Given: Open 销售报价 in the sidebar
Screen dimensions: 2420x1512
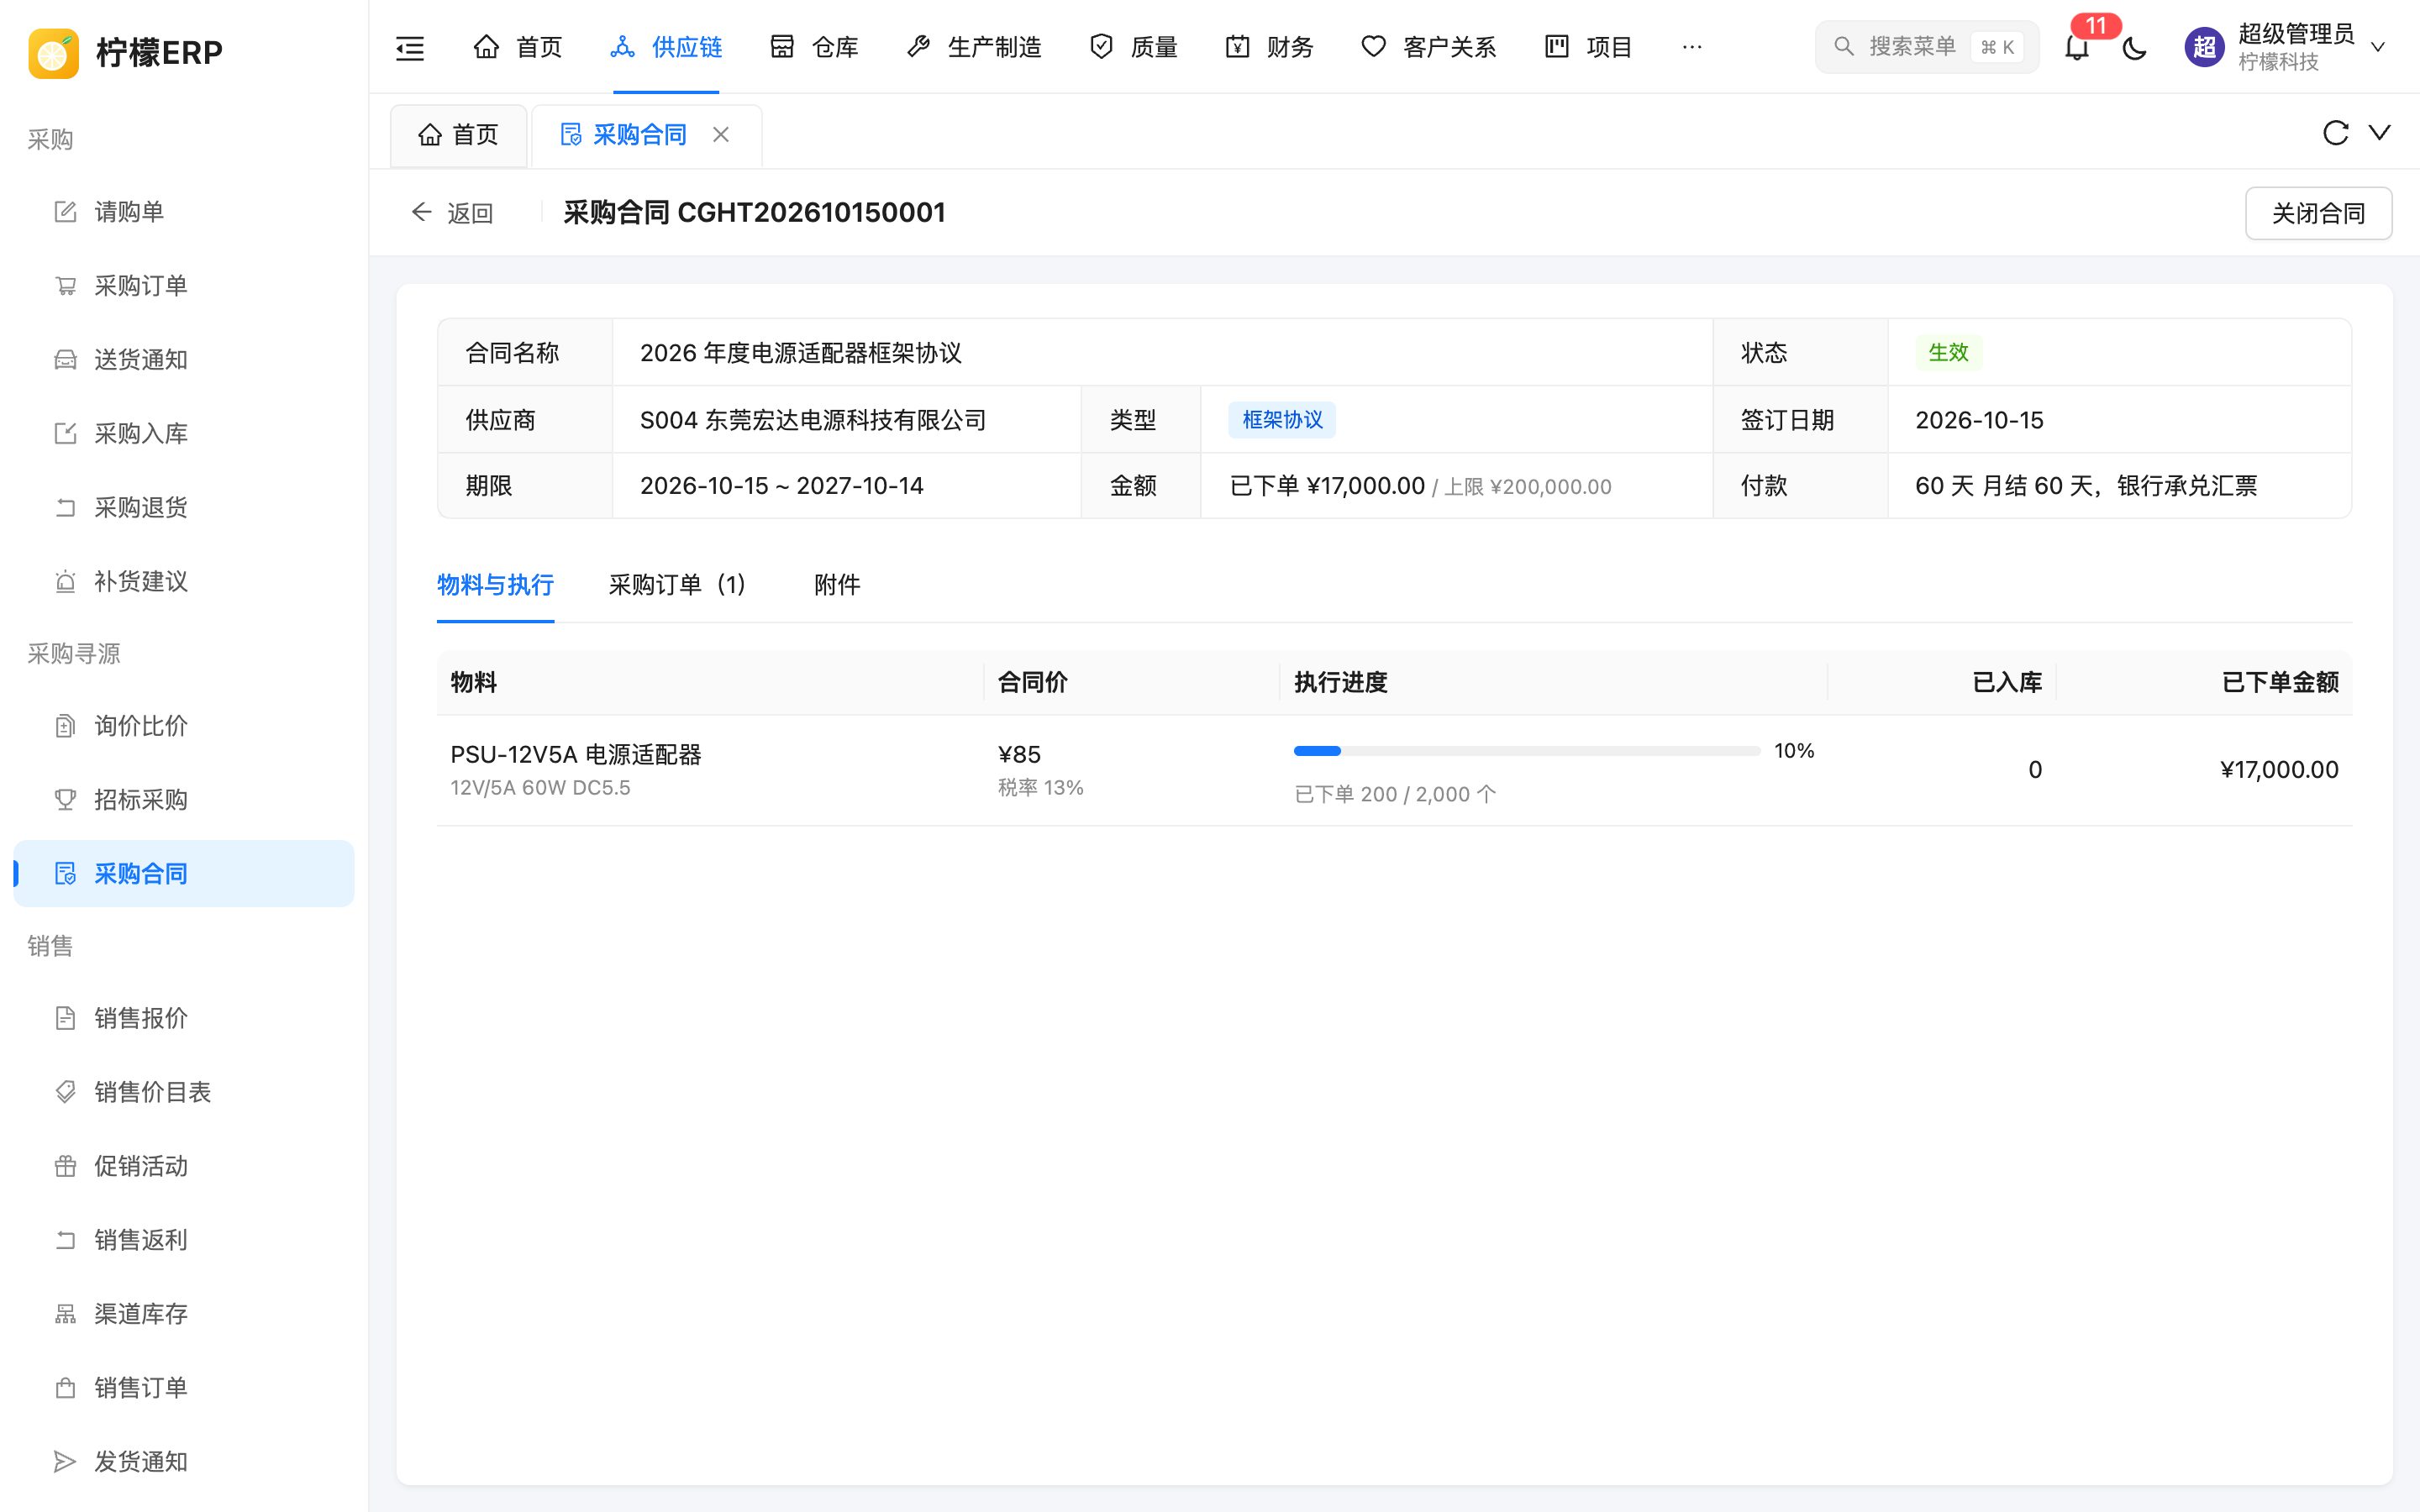Looking at the screenshot, I should point(184,1018).
